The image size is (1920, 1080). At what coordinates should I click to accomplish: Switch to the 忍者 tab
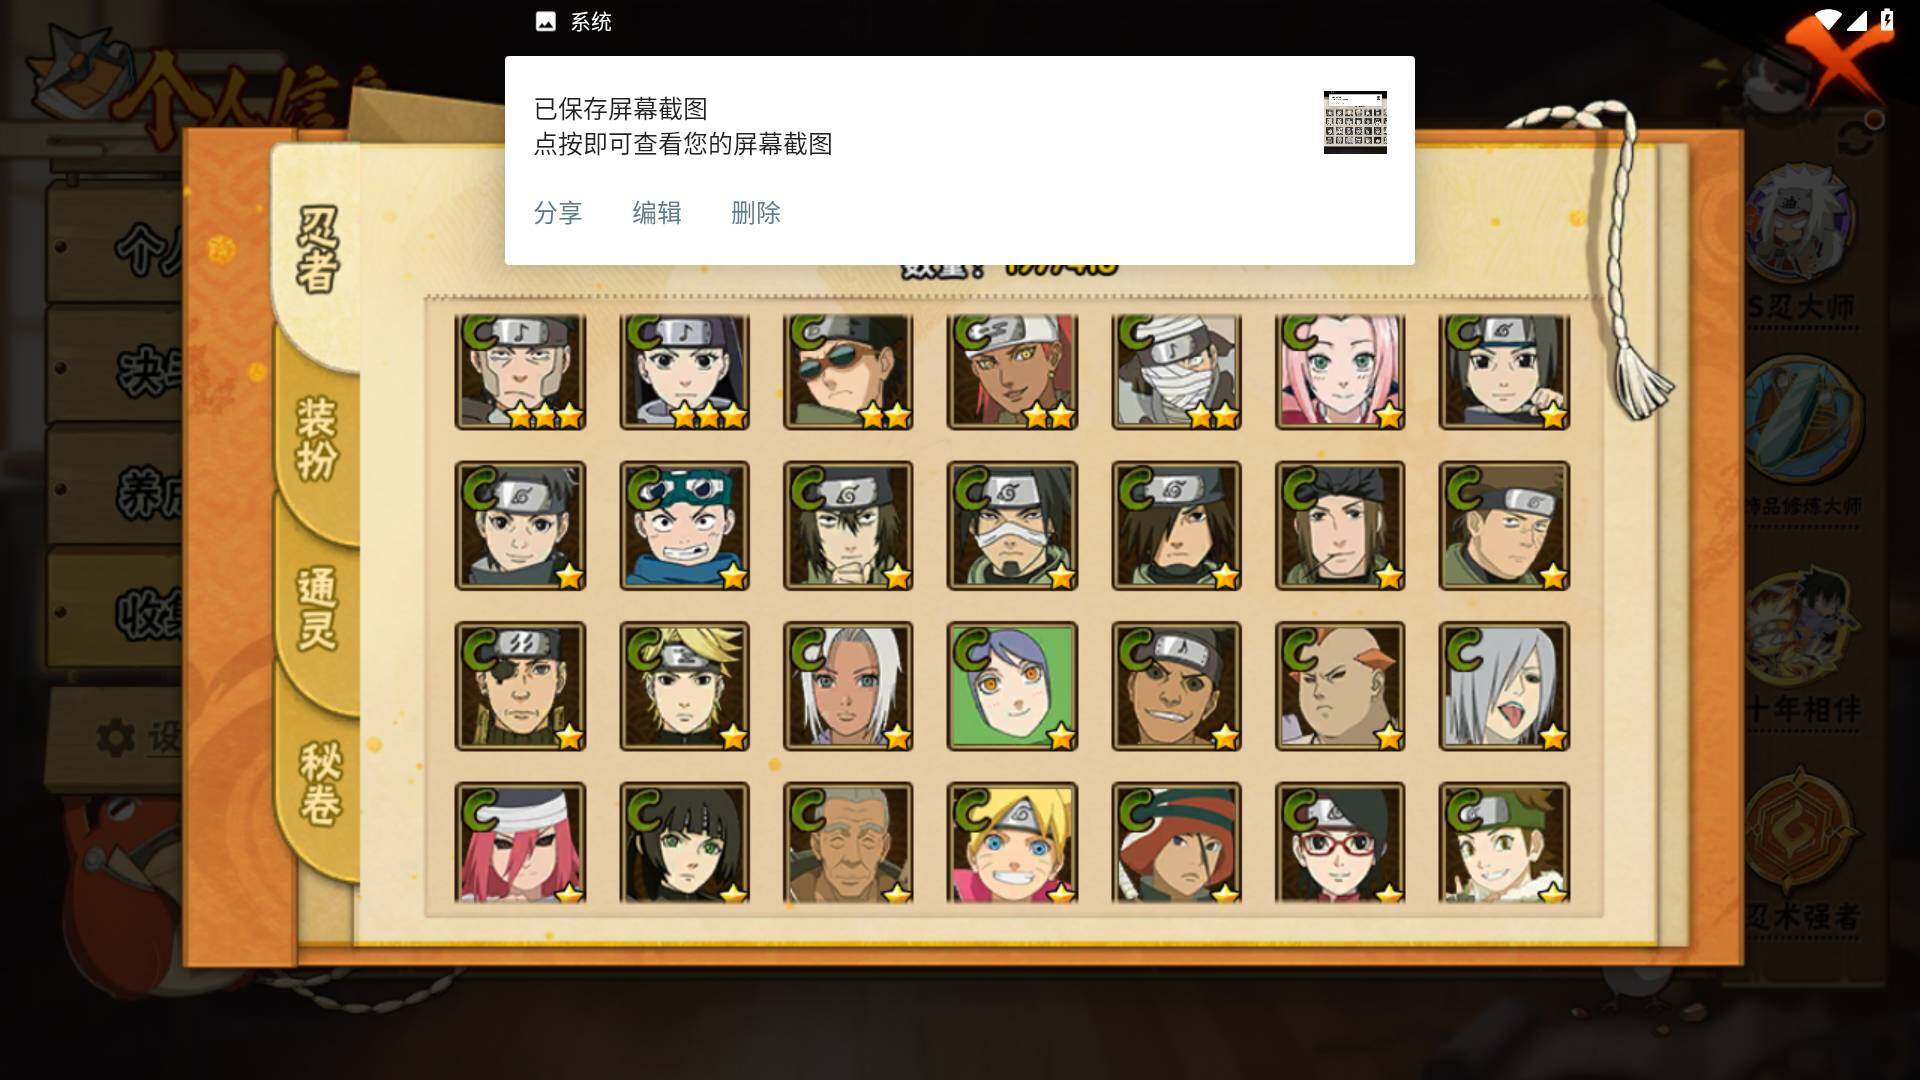pos(318,250)
